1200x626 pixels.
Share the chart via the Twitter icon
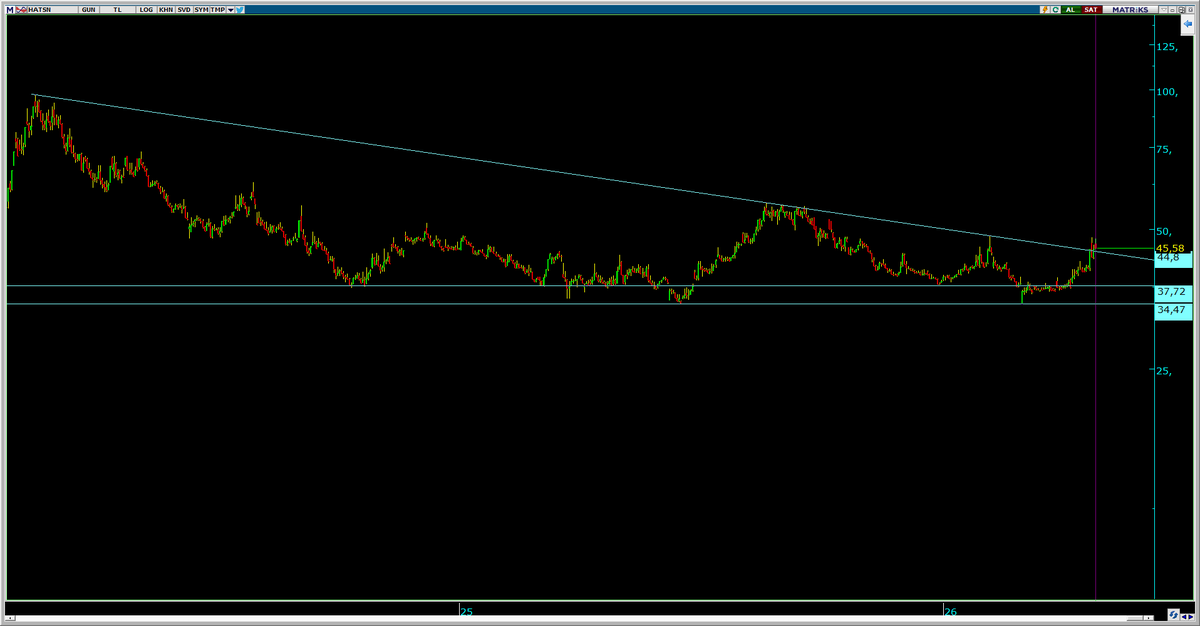240,10
